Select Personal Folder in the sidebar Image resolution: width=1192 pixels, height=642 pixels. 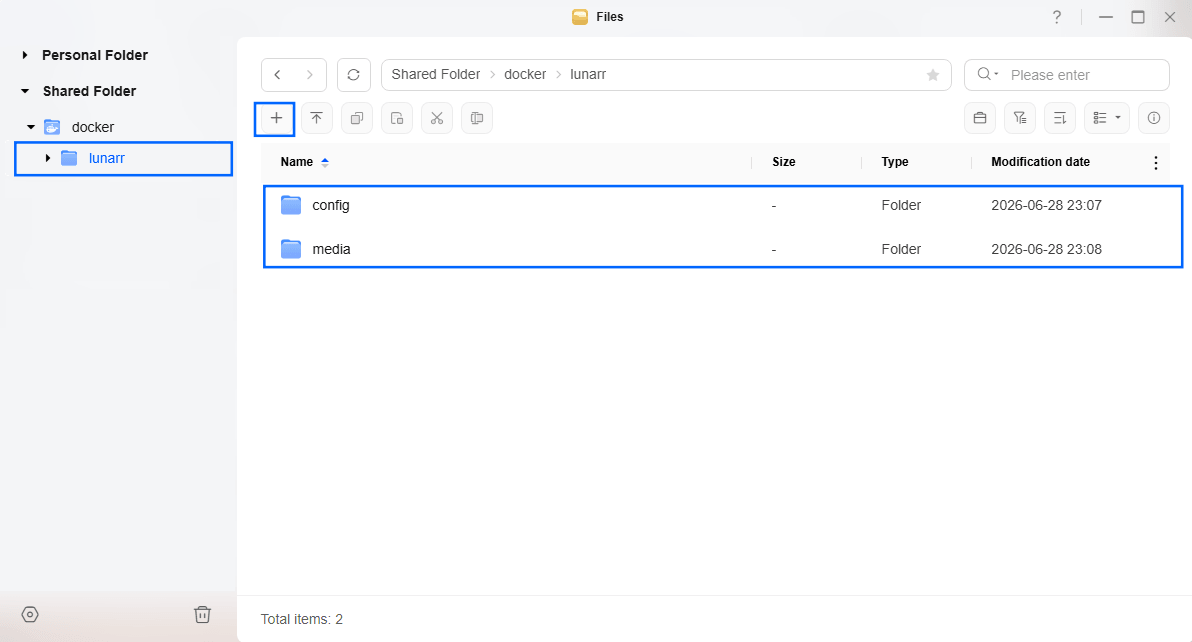coord(95,55)
